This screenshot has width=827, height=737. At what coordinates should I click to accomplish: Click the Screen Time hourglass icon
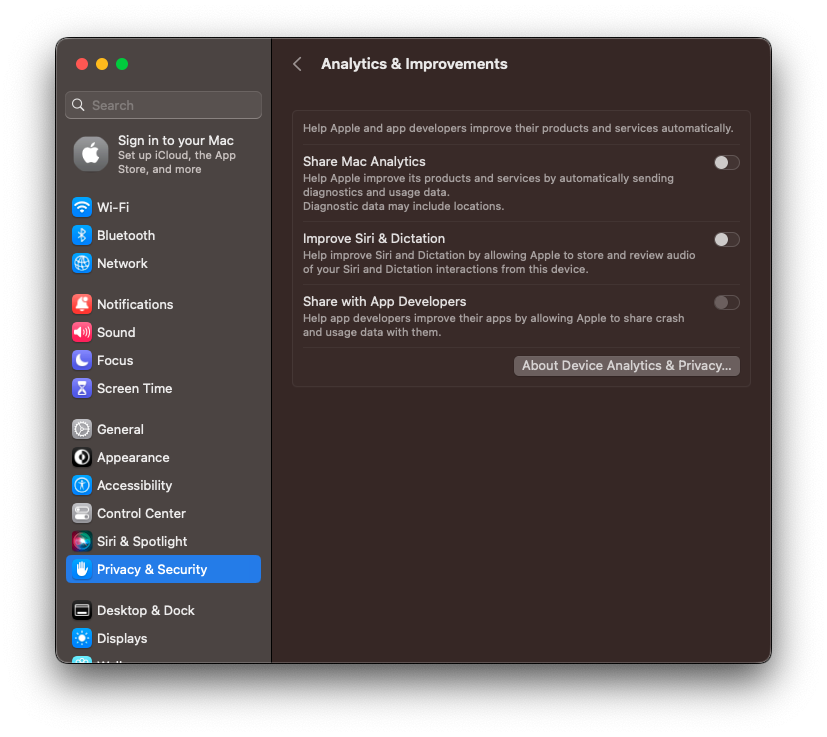[82, 388]
